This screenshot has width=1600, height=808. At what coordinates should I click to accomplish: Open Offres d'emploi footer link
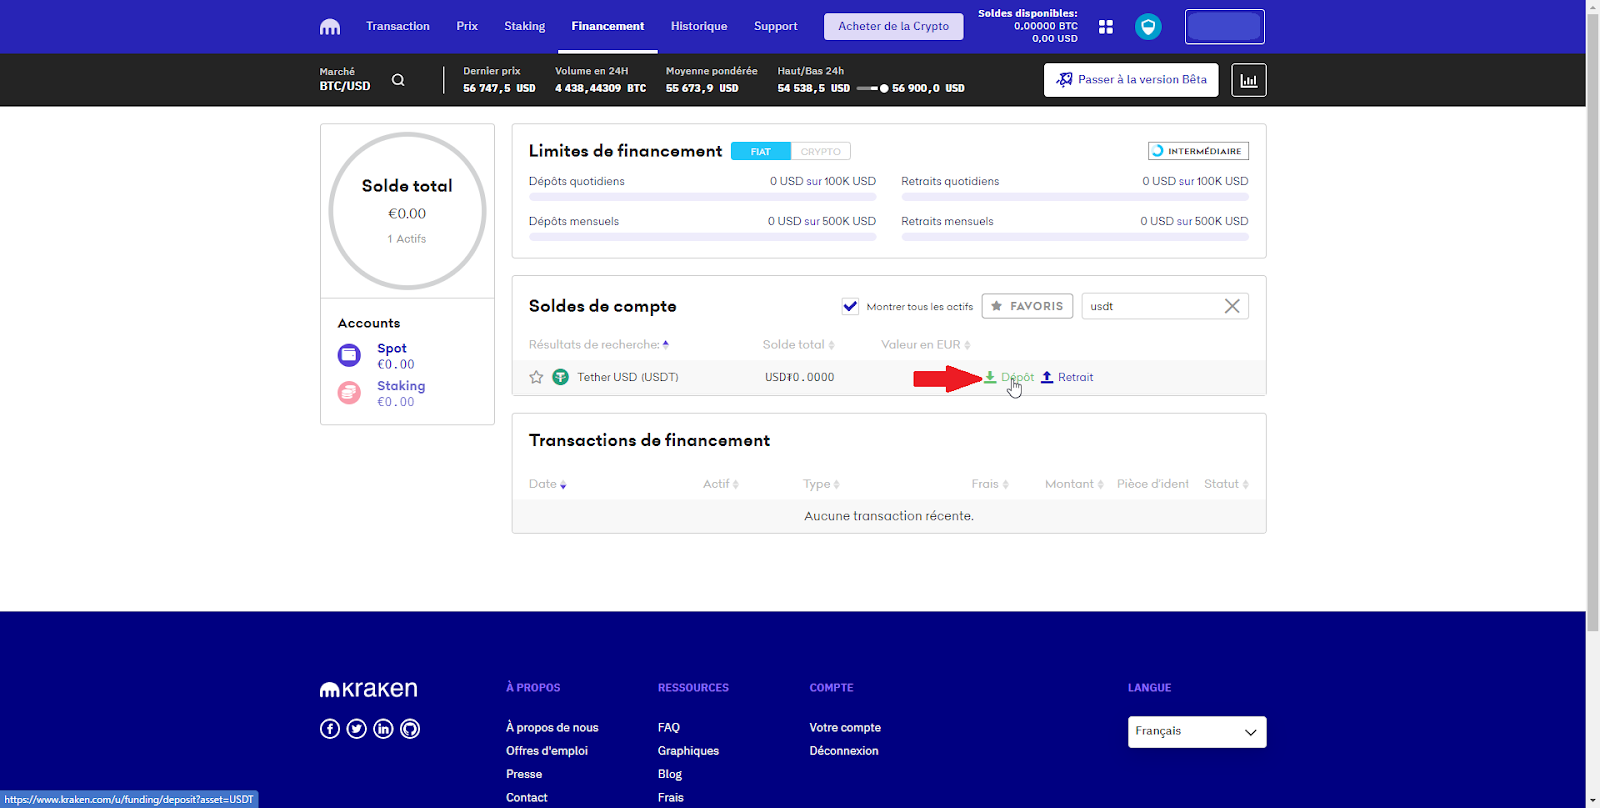coord(547,751)
